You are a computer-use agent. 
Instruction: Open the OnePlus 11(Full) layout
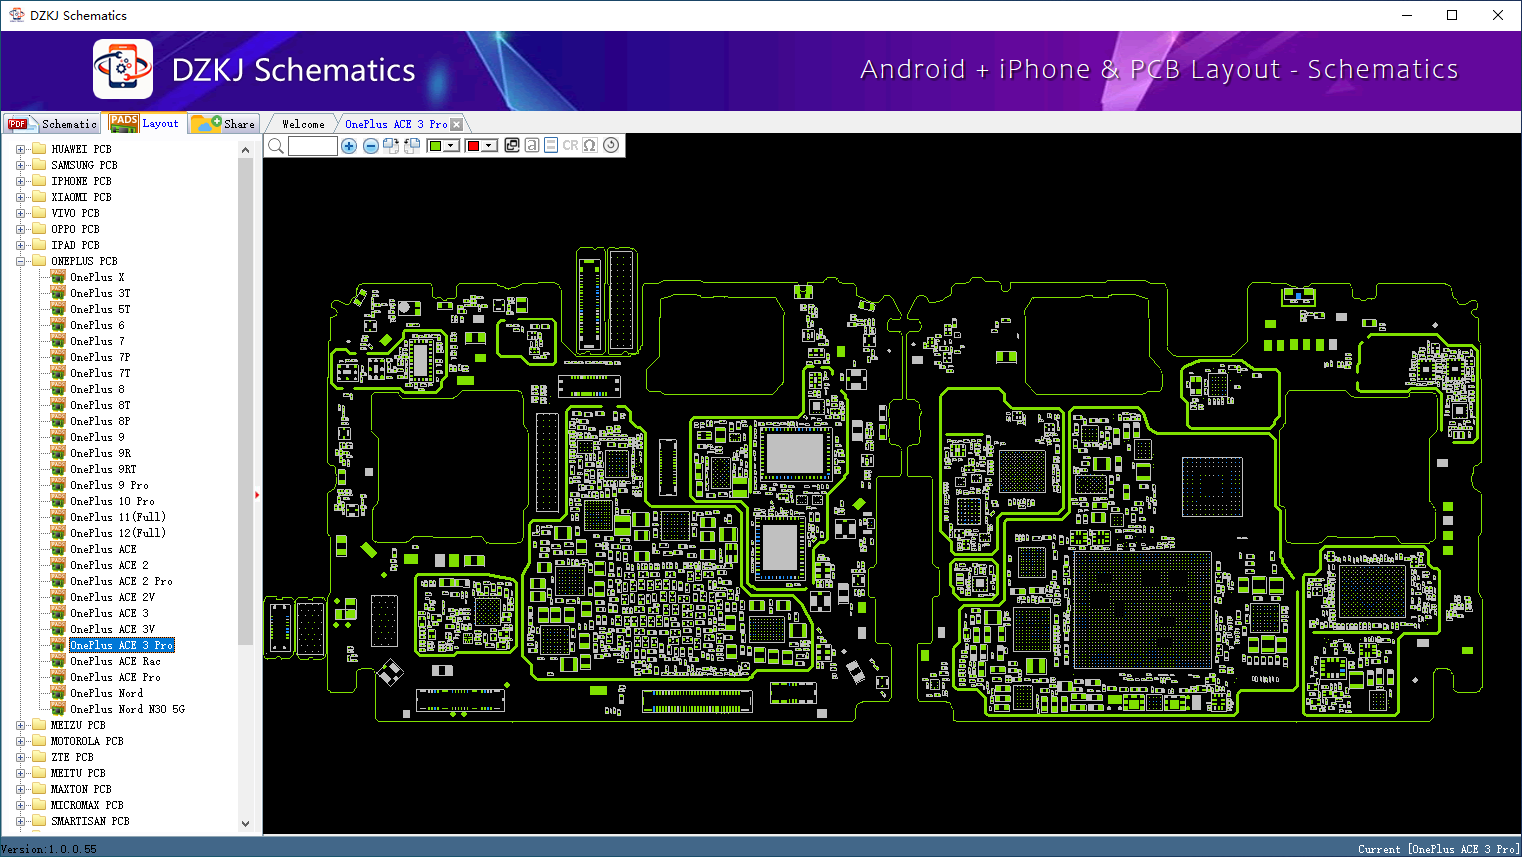118,517
